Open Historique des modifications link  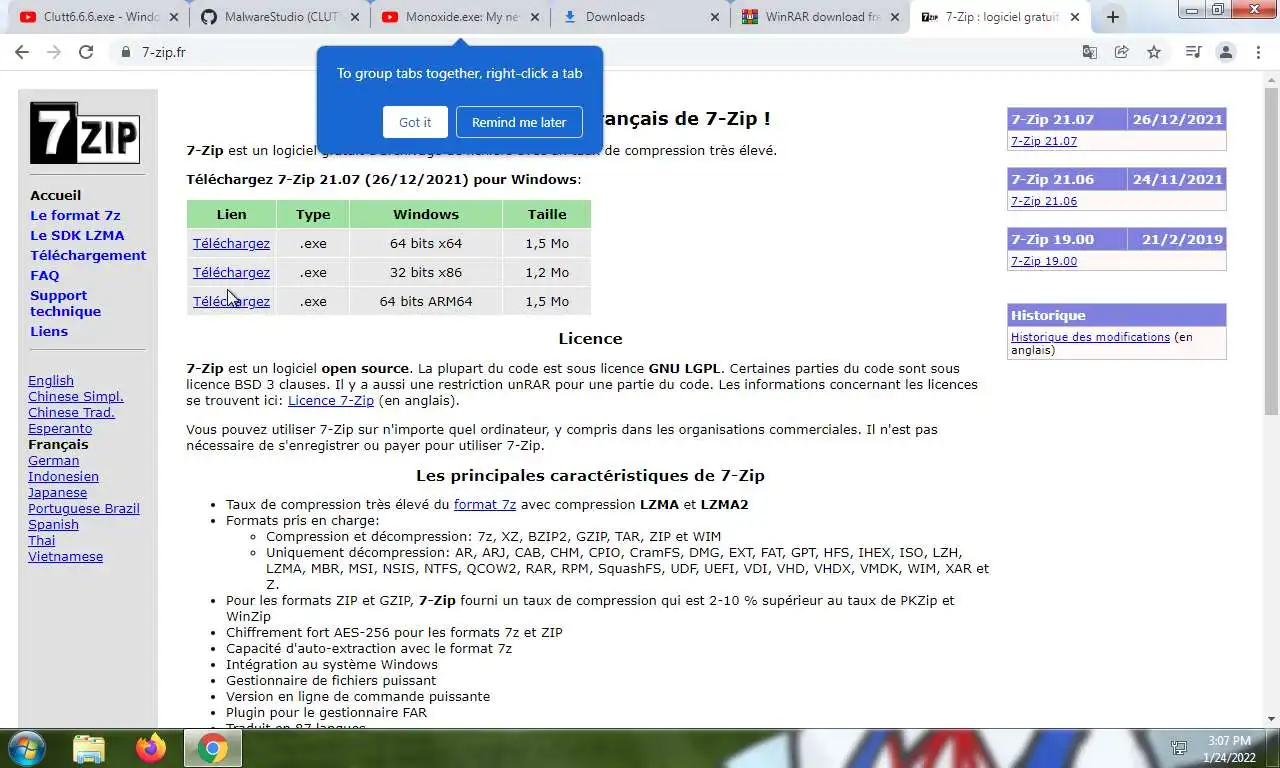point(1090,337)
